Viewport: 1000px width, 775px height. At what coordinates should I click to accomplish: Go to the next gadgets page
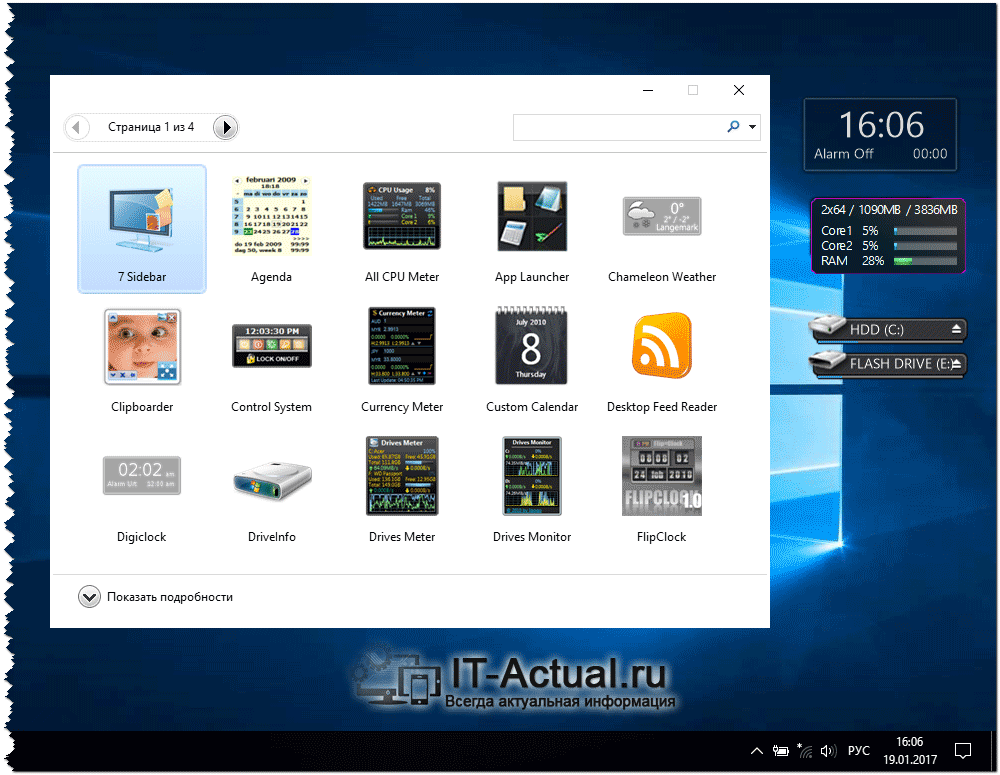tap(226, 128)
